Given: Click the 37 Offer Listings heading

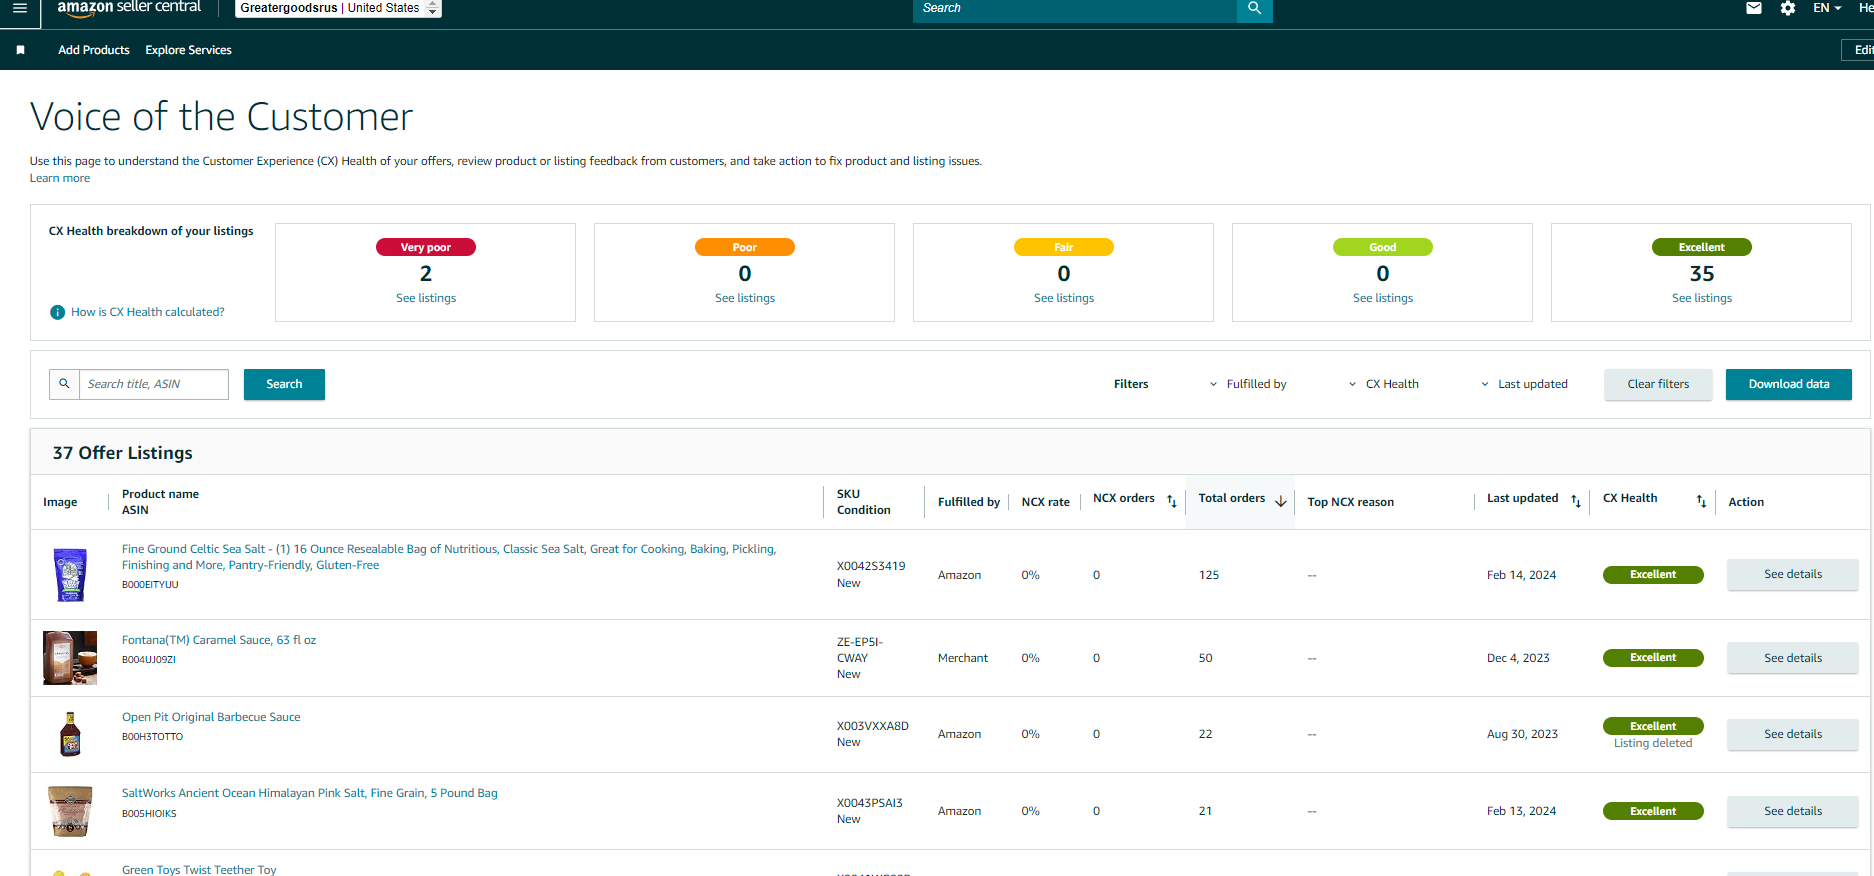Looking at the screenshot, I should [x=123, y=453].
